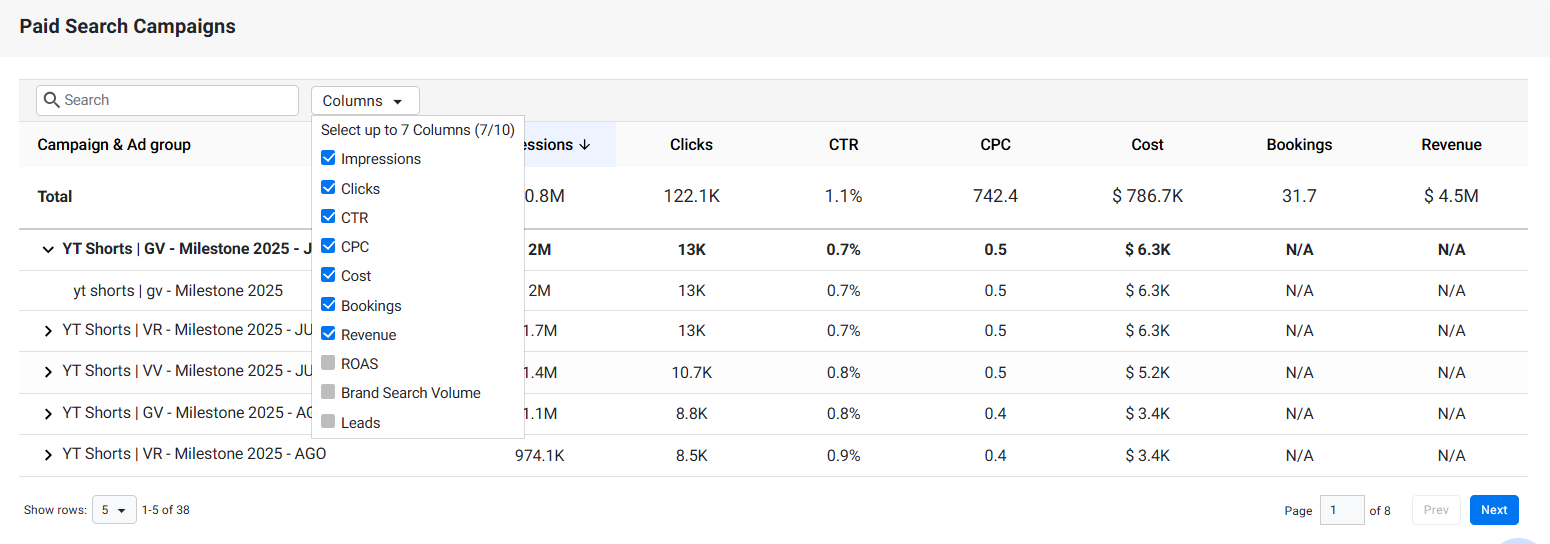Focus the Search input field
Image resolution: width=1550 pixels, height=544 pixels.
167,100
